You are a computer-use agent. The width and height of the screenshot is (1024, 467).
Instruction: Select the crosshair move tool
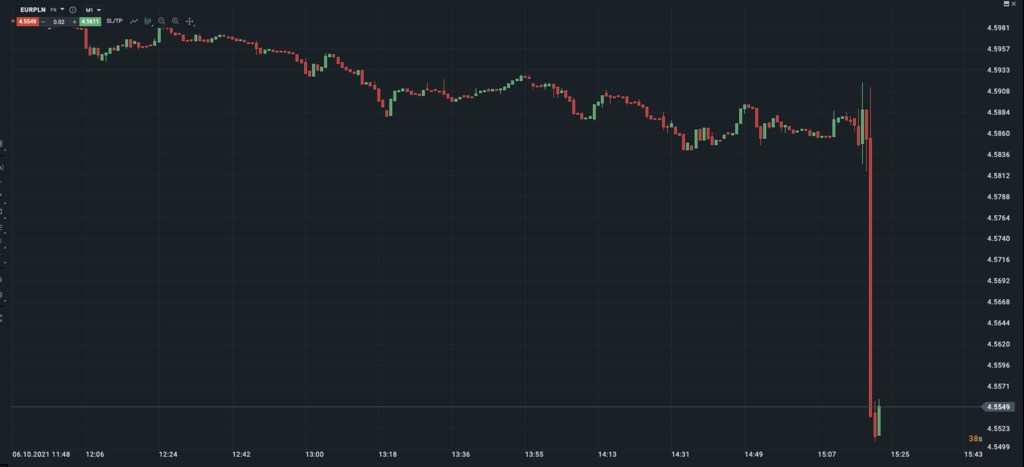tap(190, 21)
